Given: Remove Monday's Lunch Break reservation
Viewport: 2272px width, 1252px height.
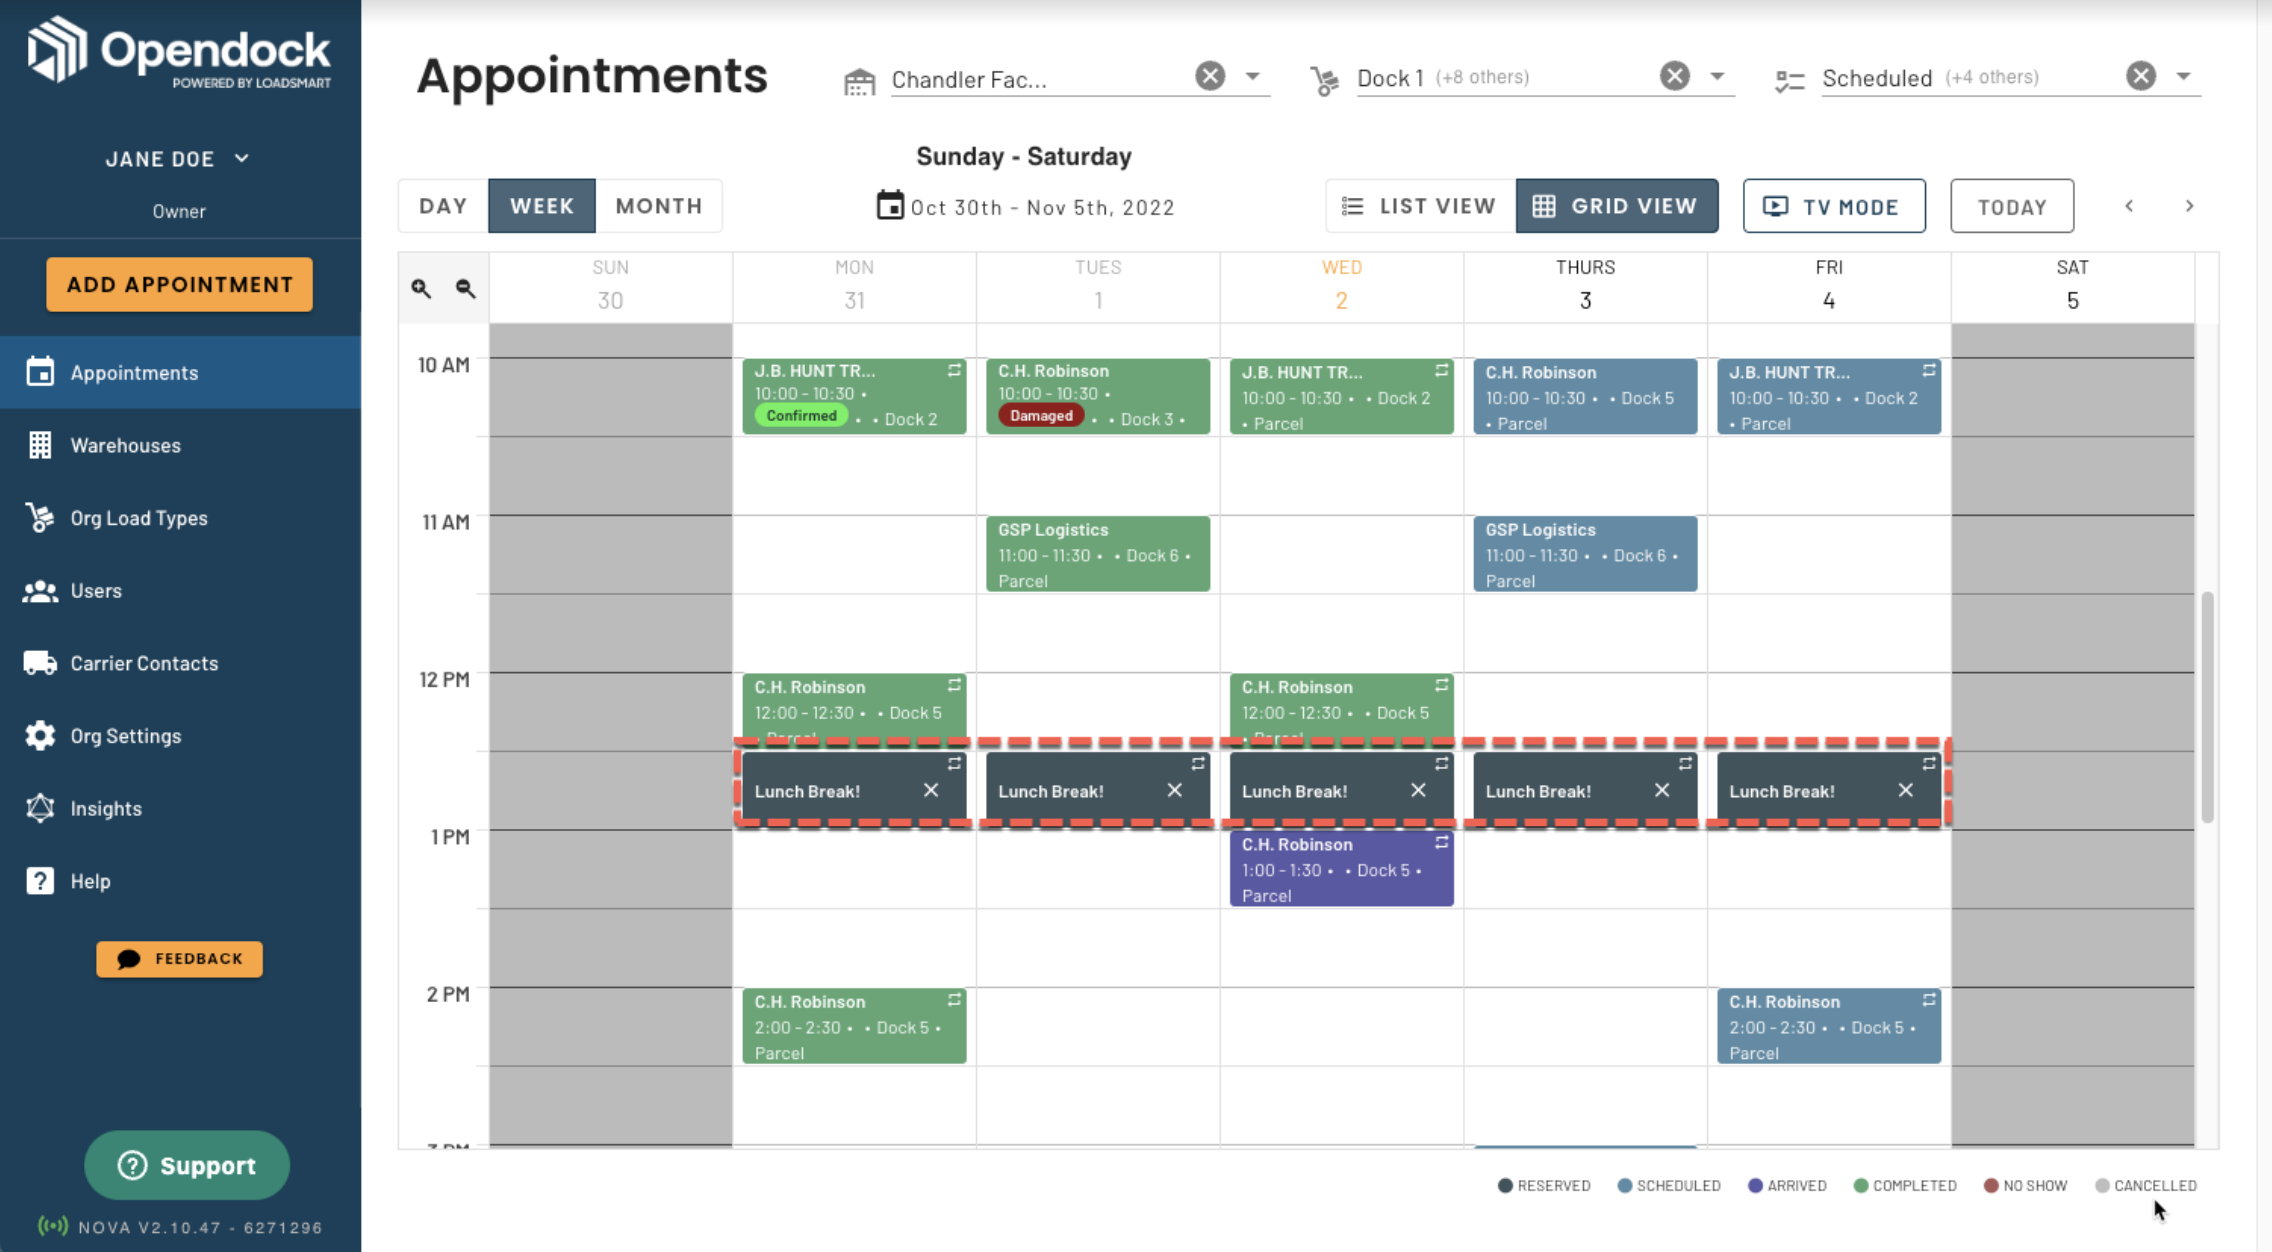Looking at the screenshot, I should coord(931,790).
